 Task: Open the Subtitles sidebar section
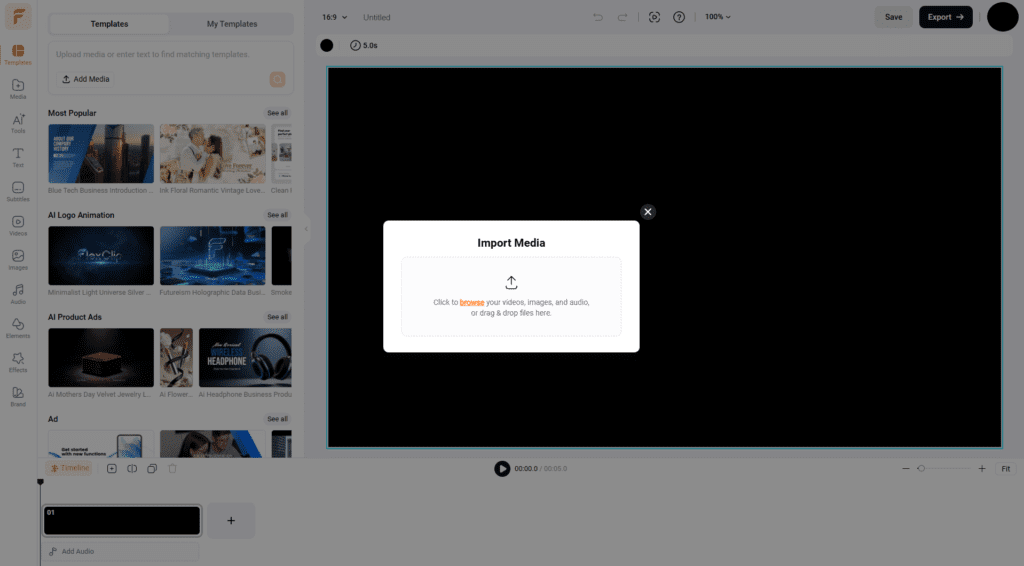pyautogui.click(x=18, y=191)
